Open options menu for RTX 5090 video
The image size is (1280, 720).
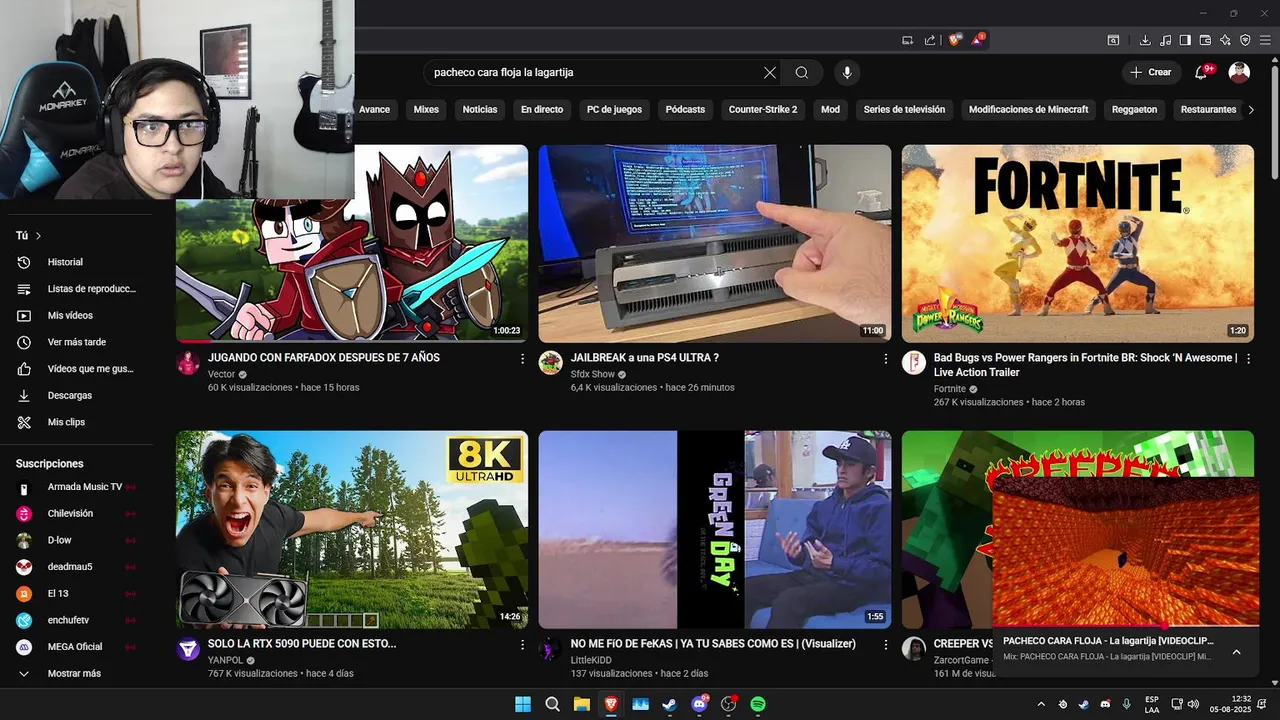point(522,645)
